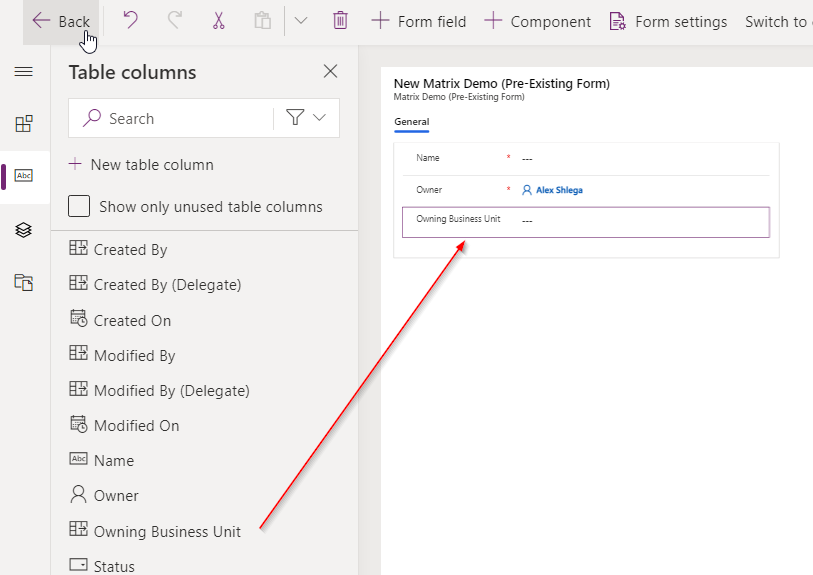Open the paste options dropdown chevron
Viewport: 813px width, 575px height.
coord(301,21)
